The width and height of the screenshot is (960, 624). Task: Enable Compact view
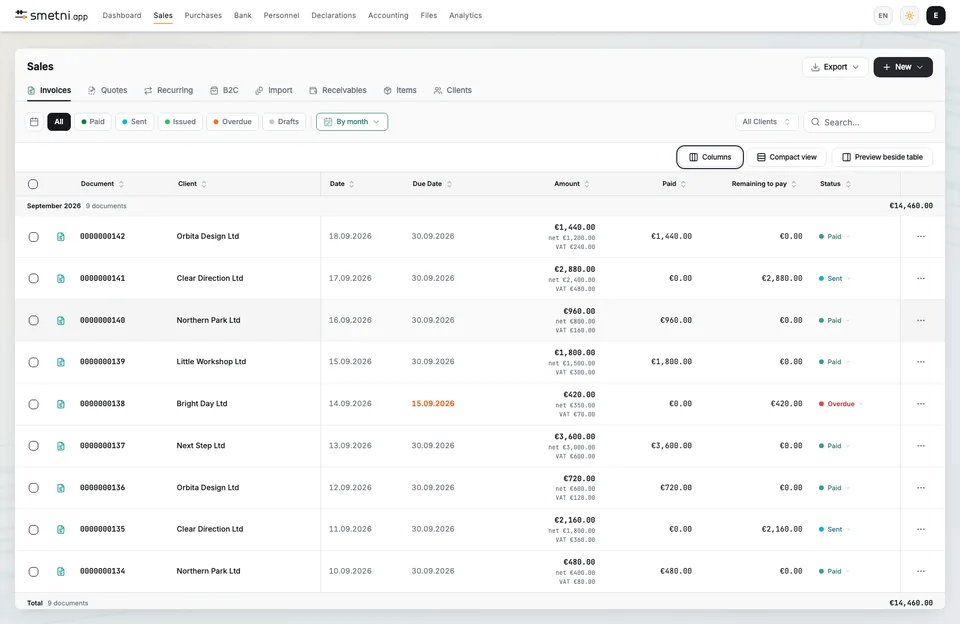point(786,157)
